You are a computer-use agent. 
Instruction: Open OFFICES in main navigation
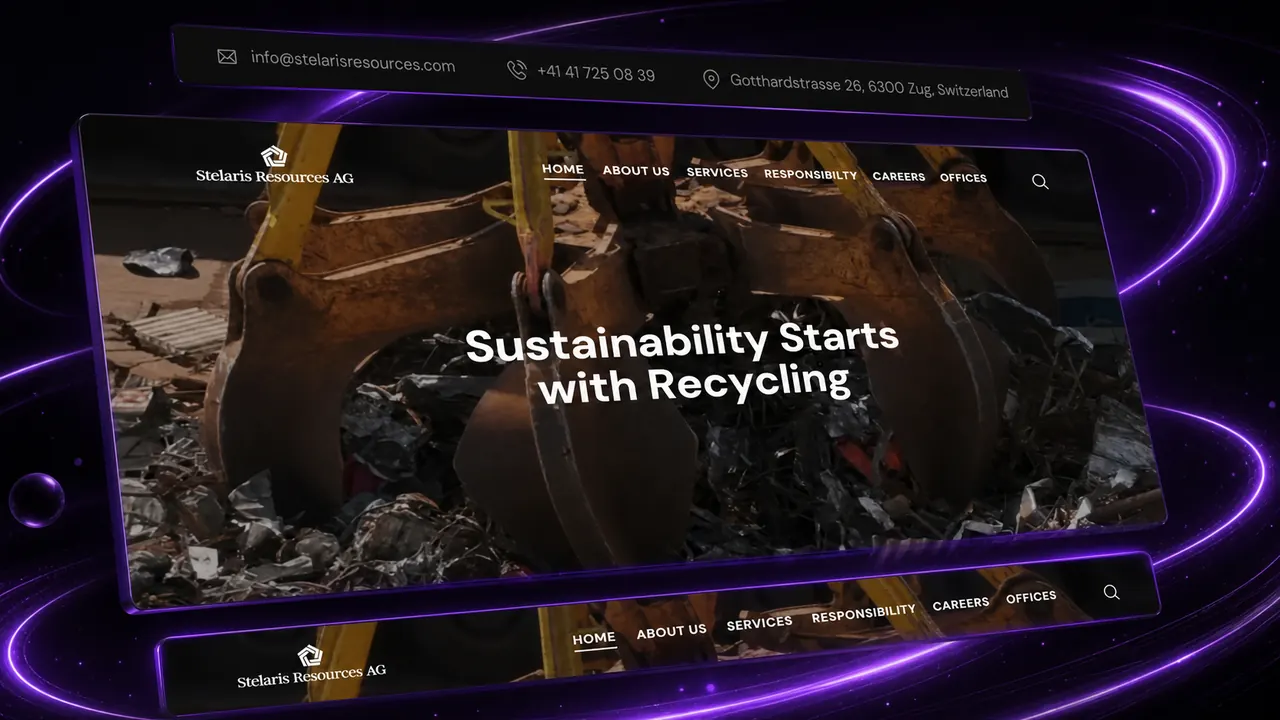(963, 178)
